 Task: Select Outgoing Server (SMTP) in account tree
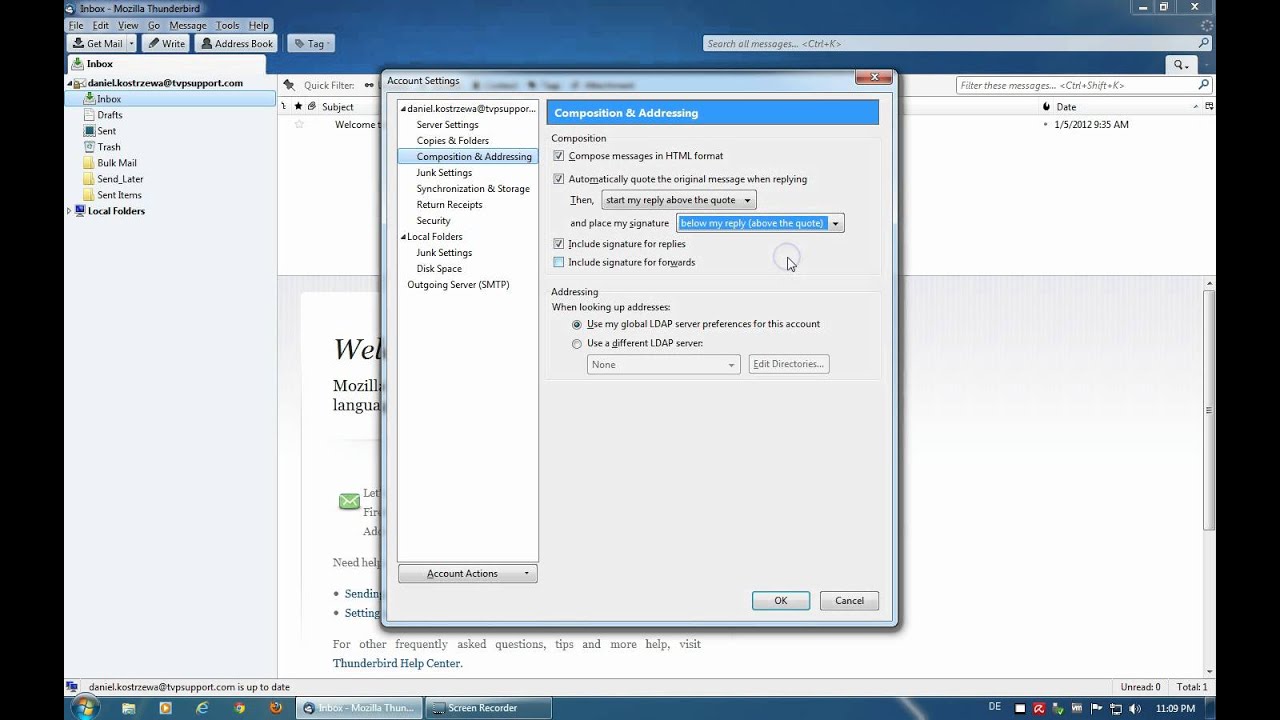(458, 285)
